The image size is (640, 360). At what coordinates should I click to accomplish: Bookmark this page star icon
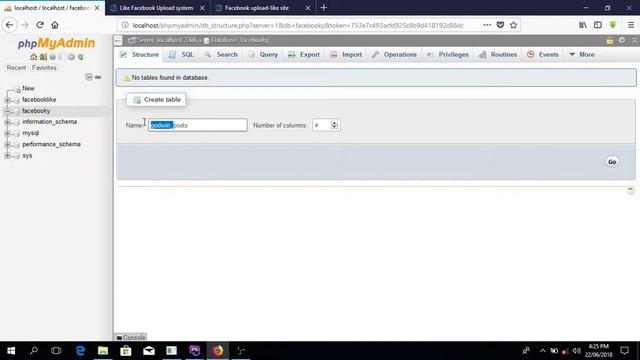tap(513, 25)
